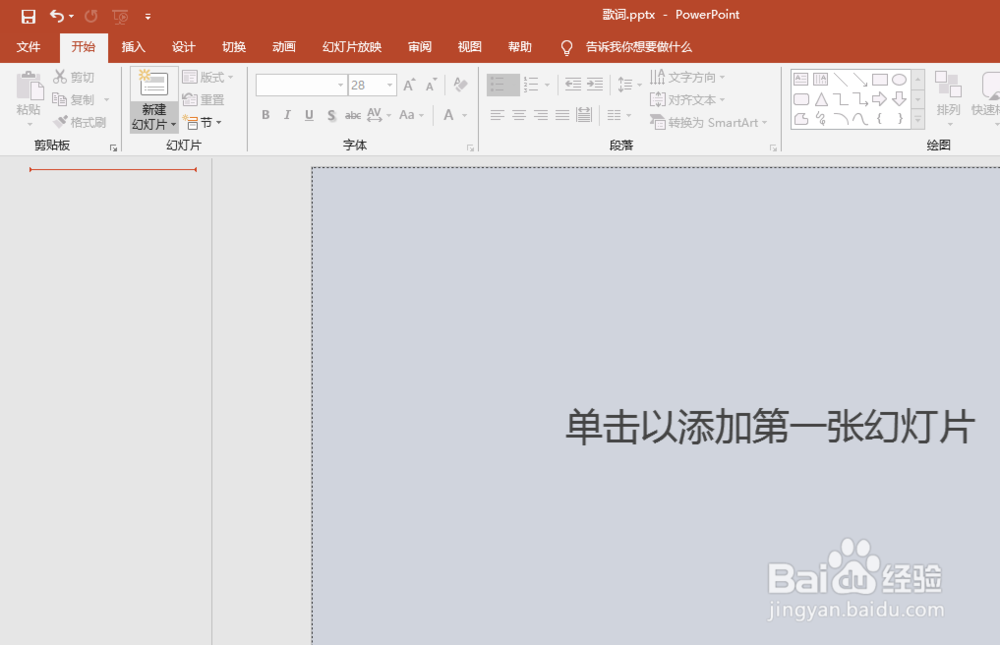
Task: Expand the shapes gallery more arrow
Action: click(x=918, y=119)
